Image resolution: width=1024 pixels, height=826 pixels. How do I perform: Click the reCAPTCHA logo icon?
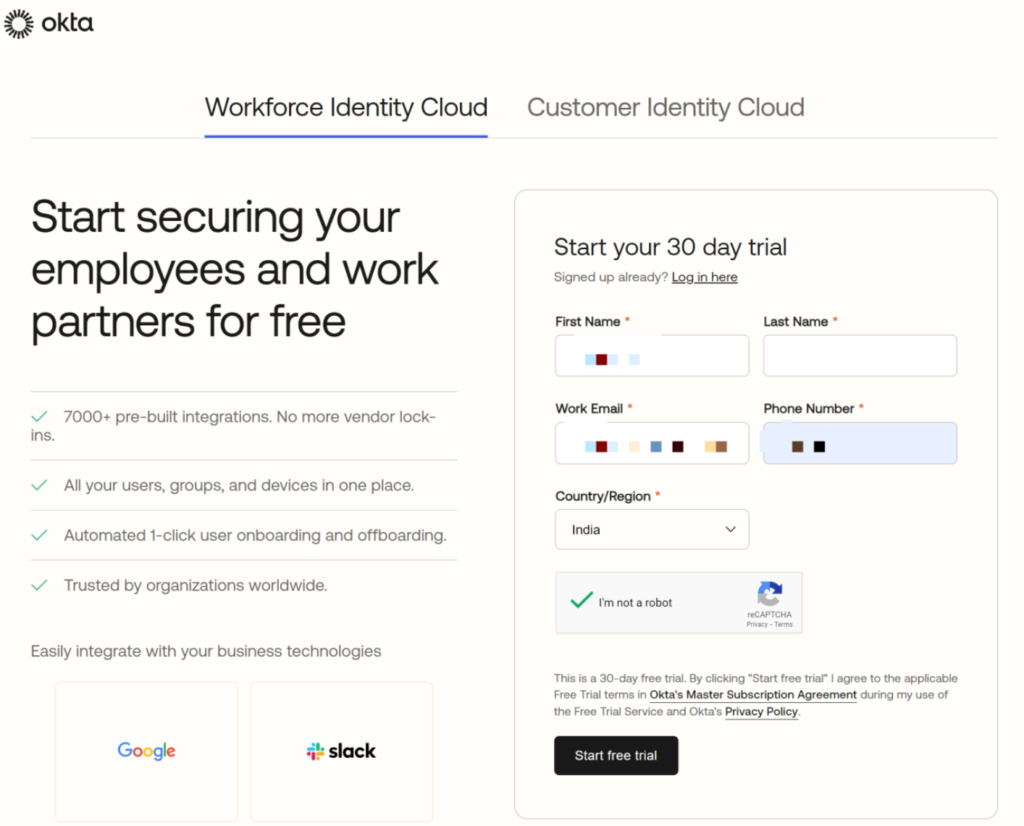coord(769,594)
